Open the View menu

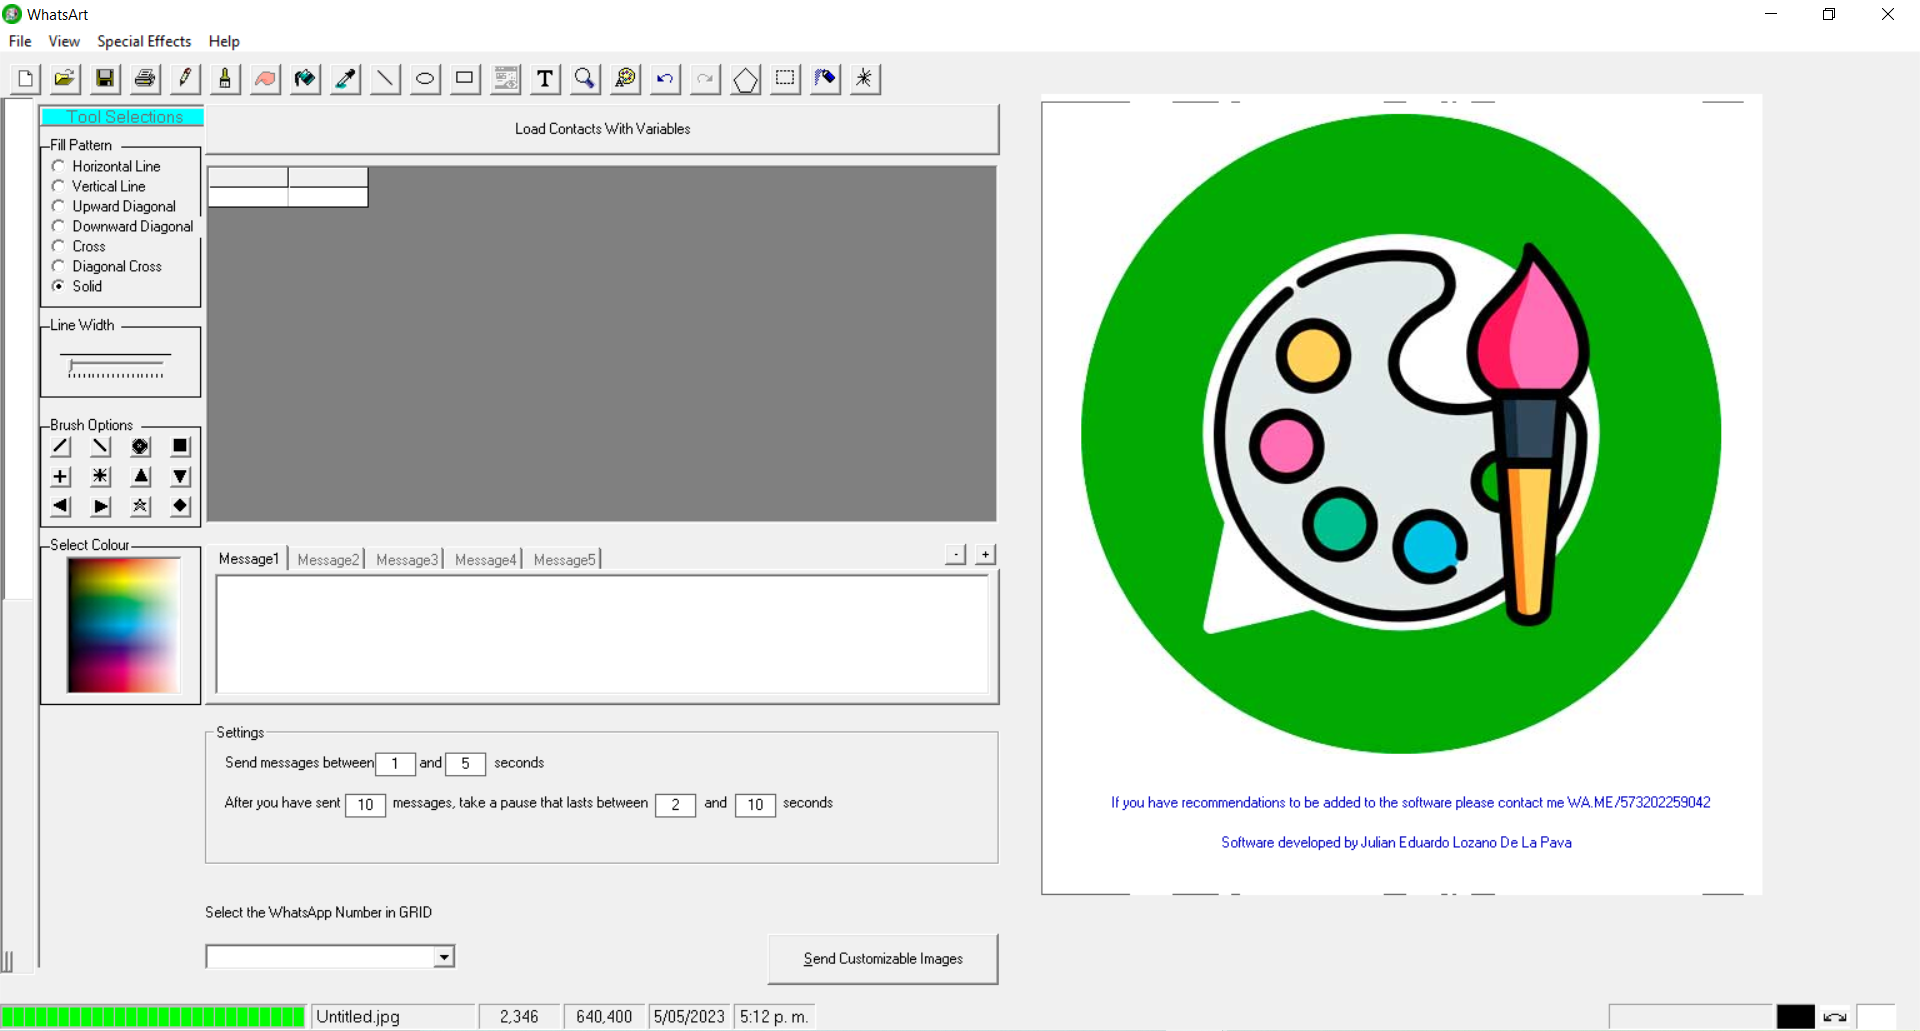(64, 41)
